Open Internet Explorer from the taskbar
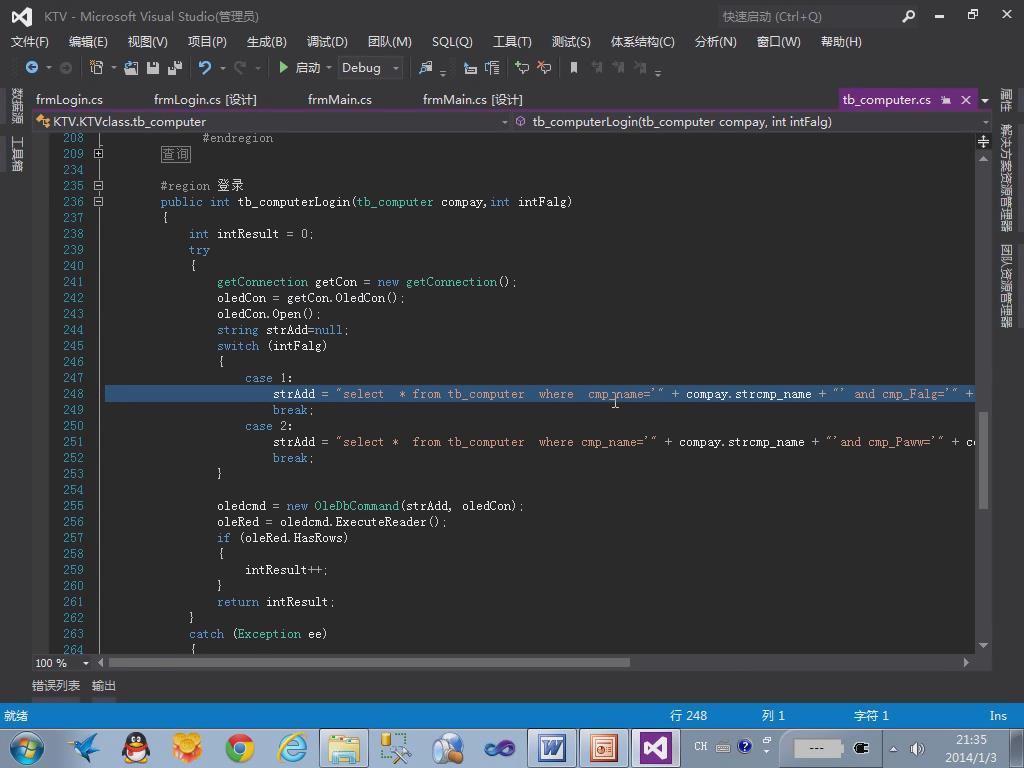Viewport: 1024px width, 768px height. [x=293, y=748]
